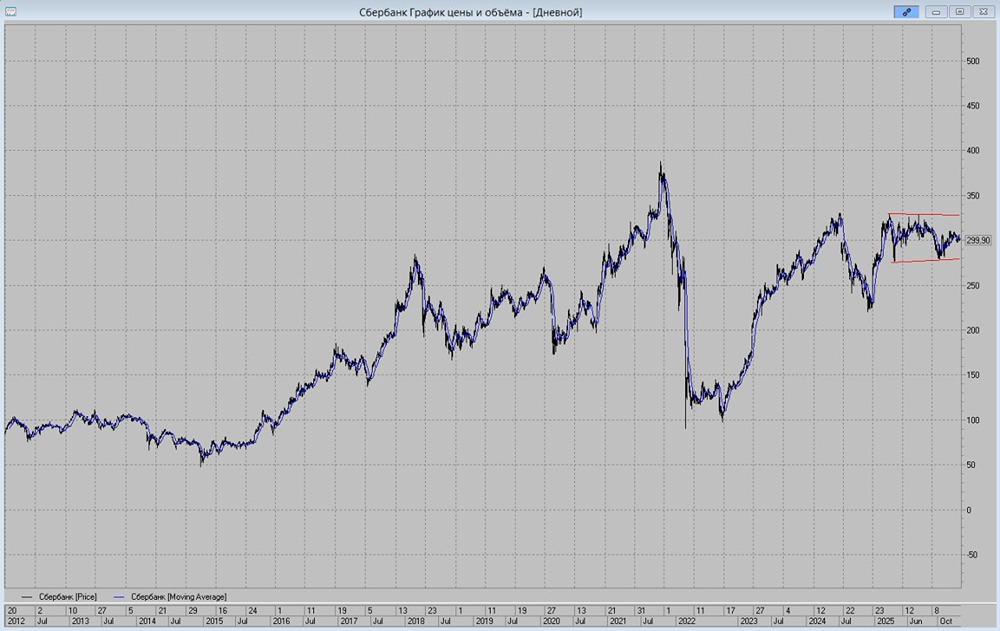The image size is (1000, 631).
Task: Click the pin icon in title bar
Action: tap(907, 12)
